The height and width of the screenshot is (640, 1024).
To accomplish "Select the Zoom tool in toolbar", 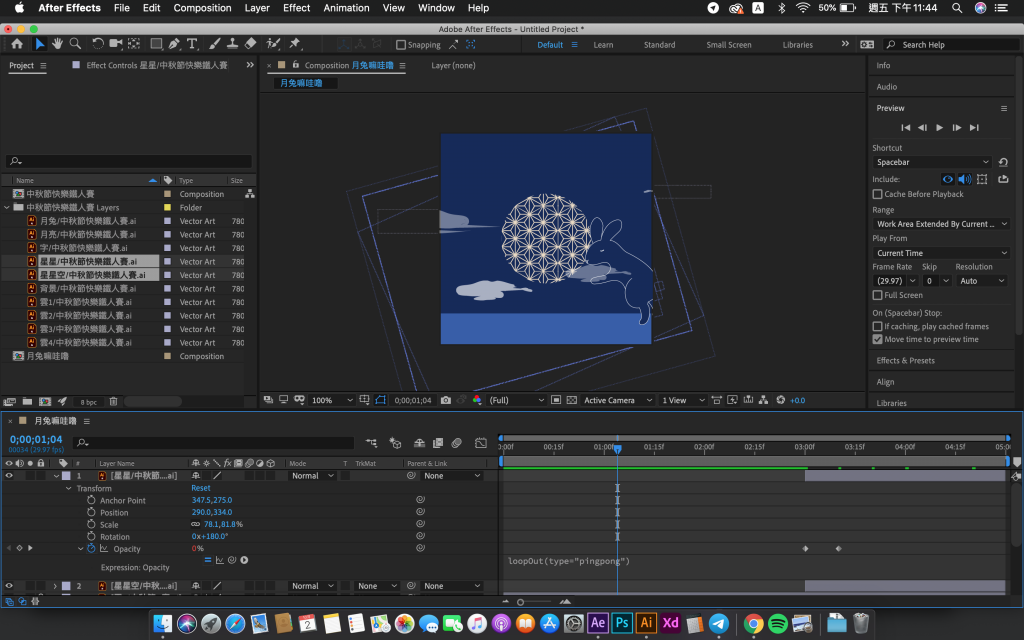I will pos(75,44).
